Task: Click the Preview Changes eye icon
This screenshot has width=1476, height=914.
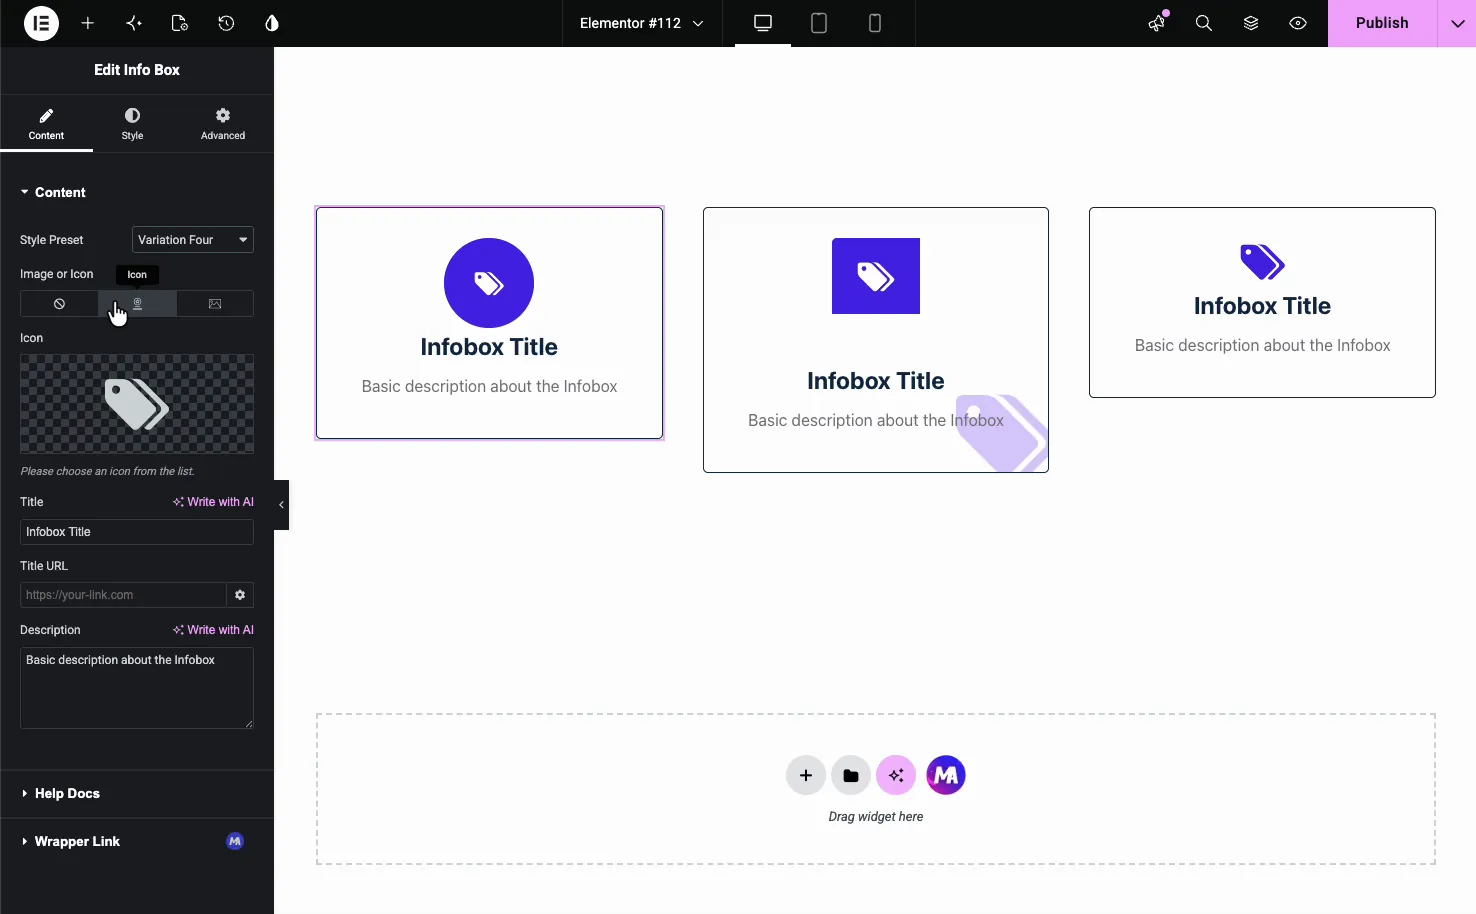Action: click(x=1298, y=23)
